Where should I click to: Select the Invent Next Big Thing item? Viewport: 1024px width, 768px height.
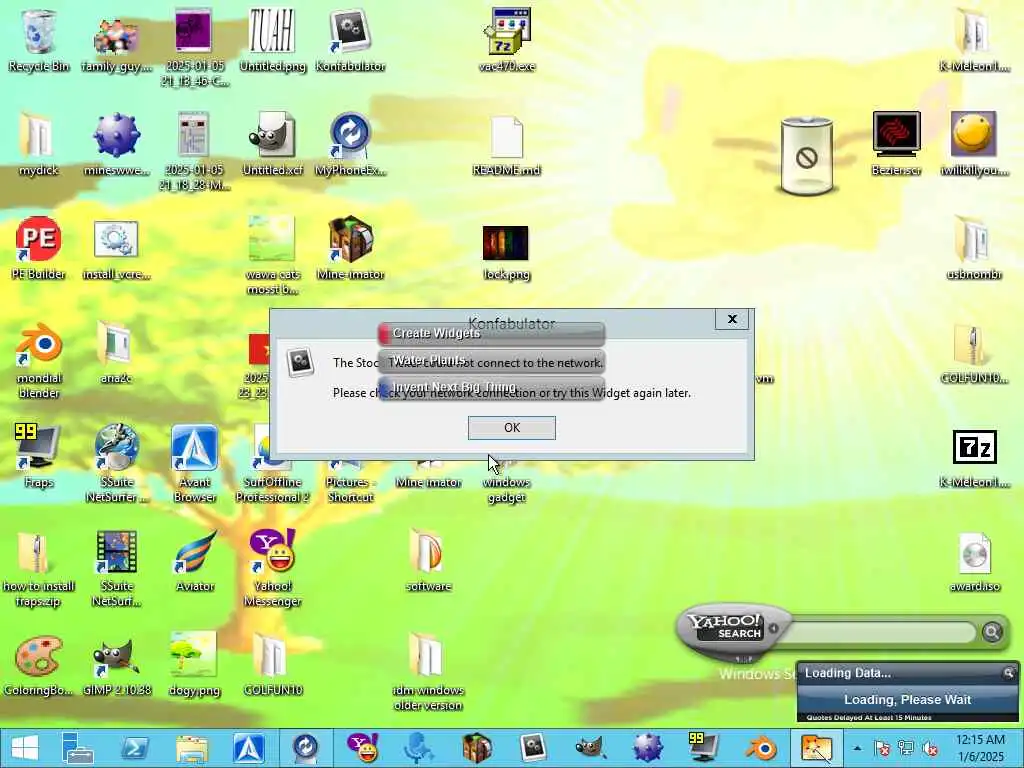491,387
